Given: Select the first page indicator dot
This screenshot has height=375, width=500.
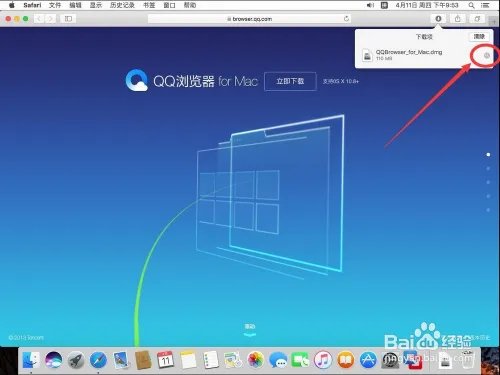Looking at the screenshot, I should pos(488,155).
